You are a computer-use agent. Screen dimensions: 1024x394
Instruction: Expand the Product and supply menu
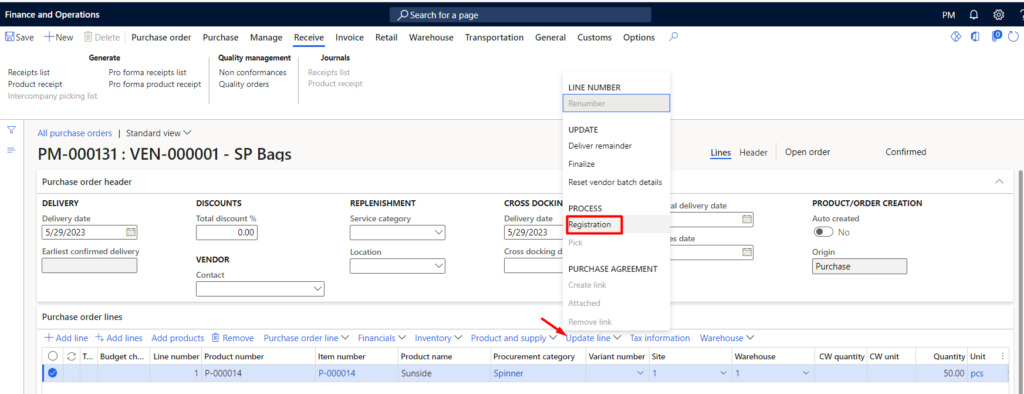513,338
